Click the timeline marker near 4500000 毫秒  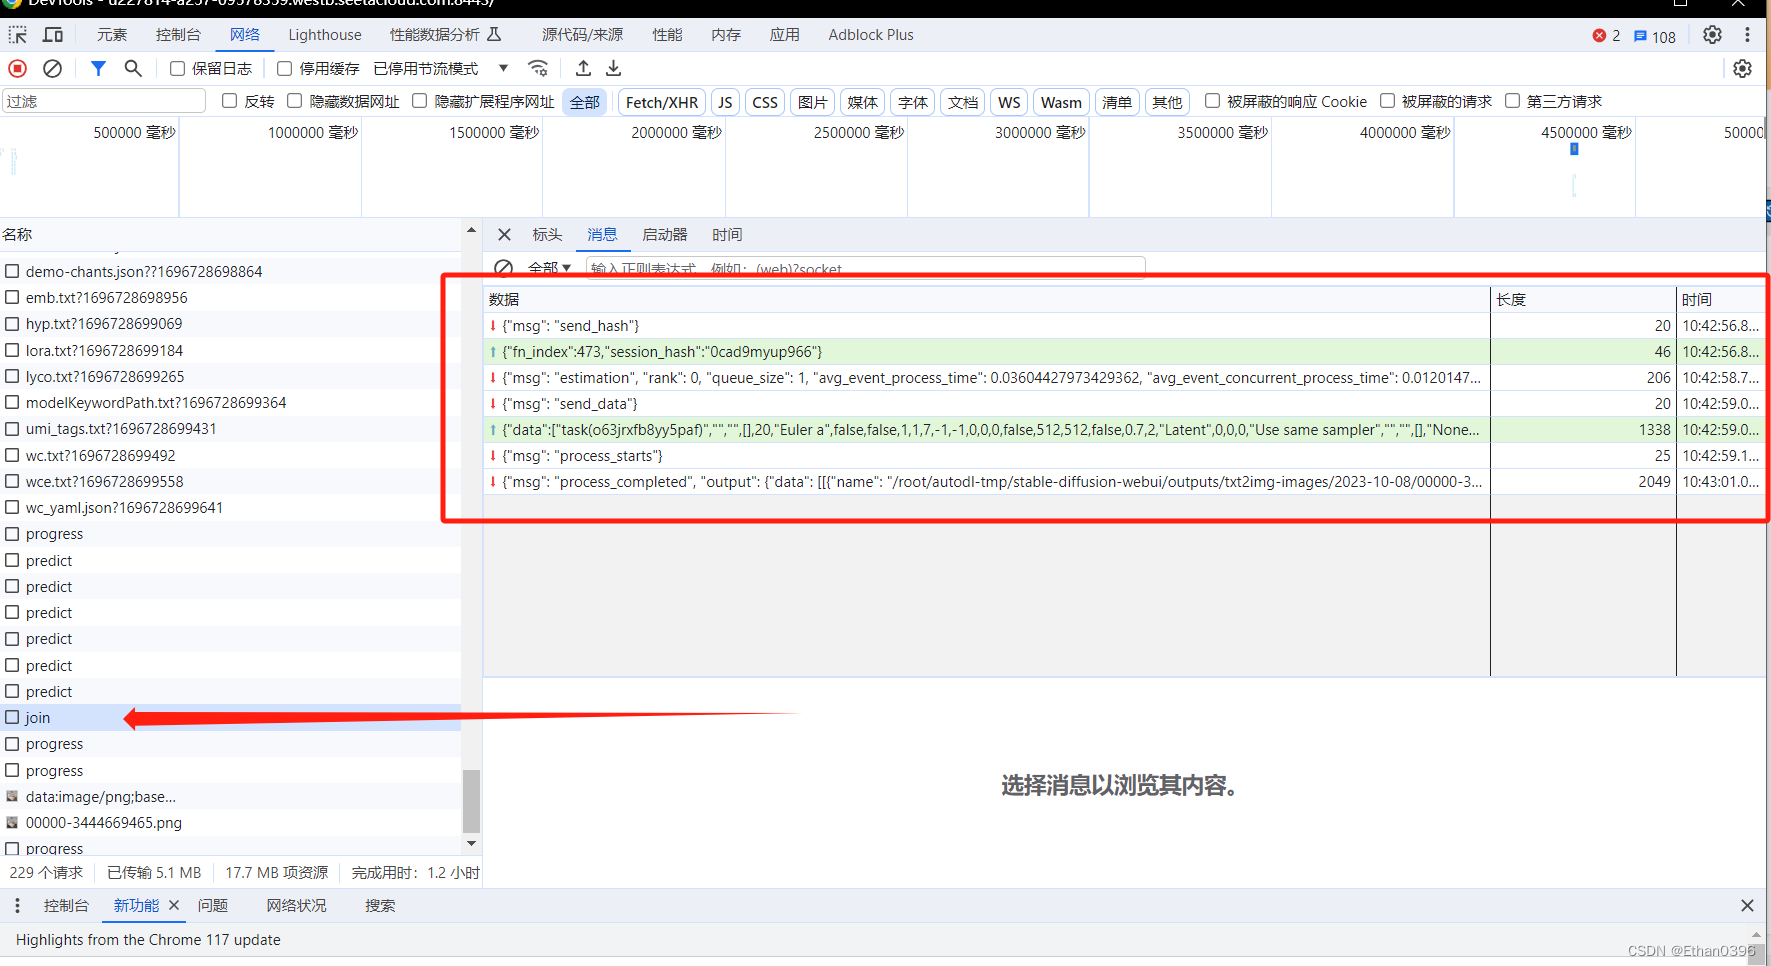pyautogui.click(x=1574, y=149)
